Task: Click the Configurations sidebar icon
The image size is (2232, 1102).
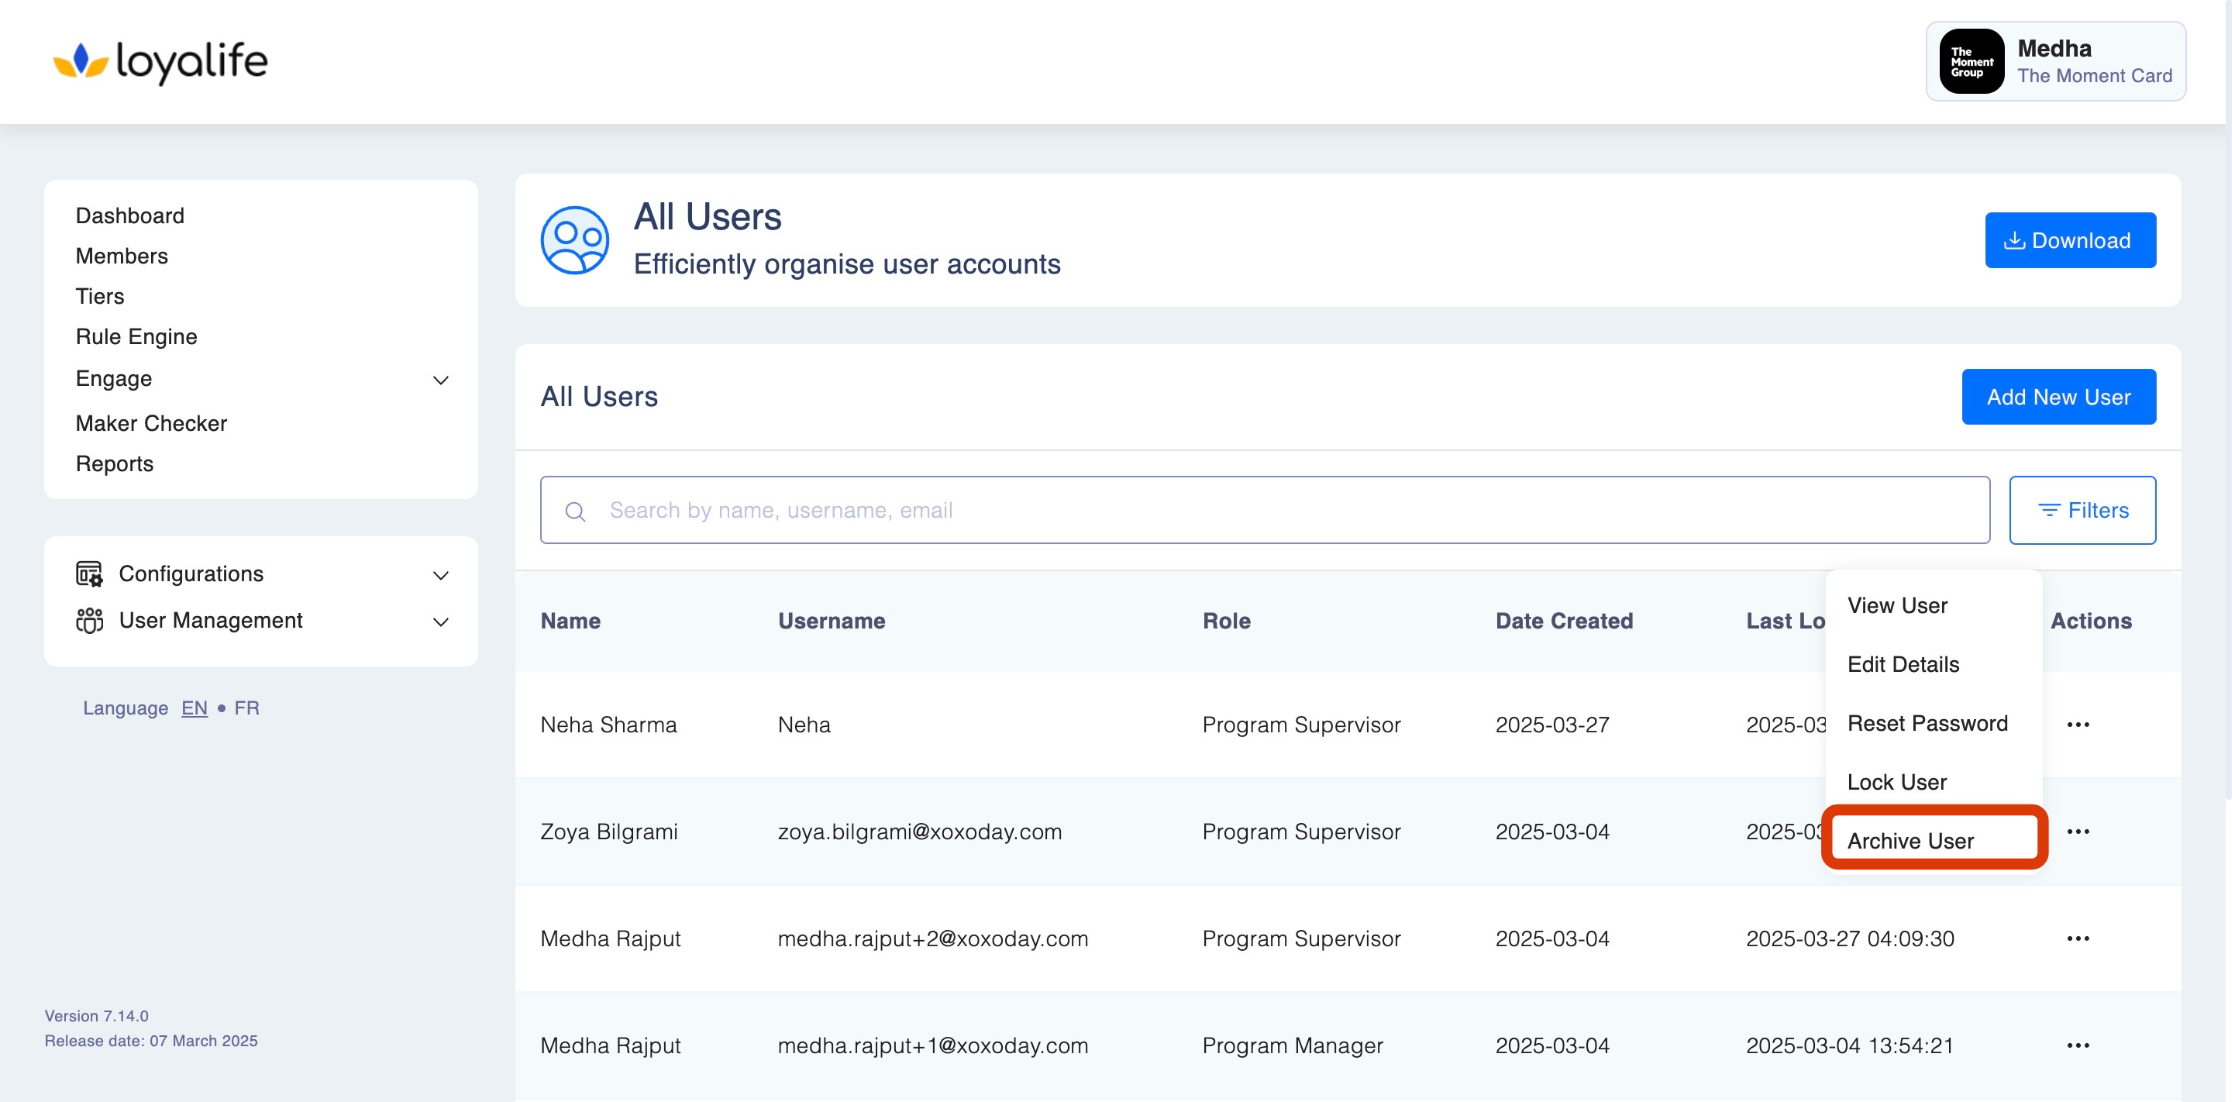Action: (x=89, y=574)
